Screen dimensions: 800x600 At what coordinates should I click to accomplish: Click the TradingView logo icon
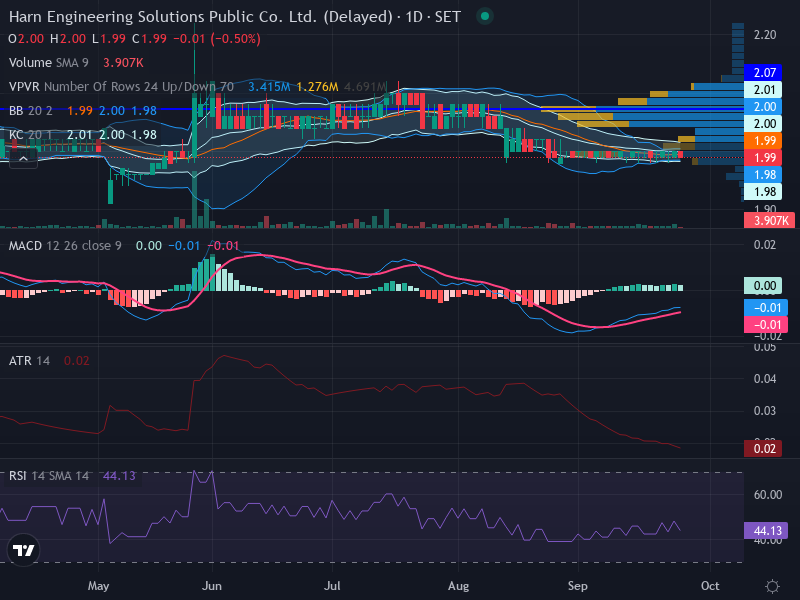[x=23, y=550]
